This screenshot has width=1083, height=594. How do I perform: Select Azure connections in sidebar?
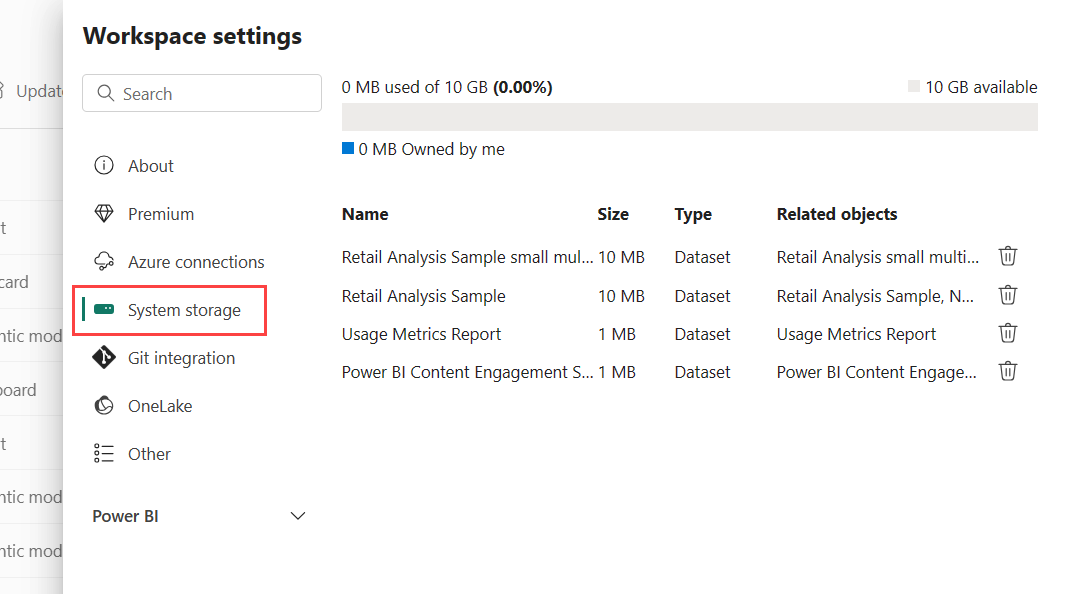[x=196, y=262]
